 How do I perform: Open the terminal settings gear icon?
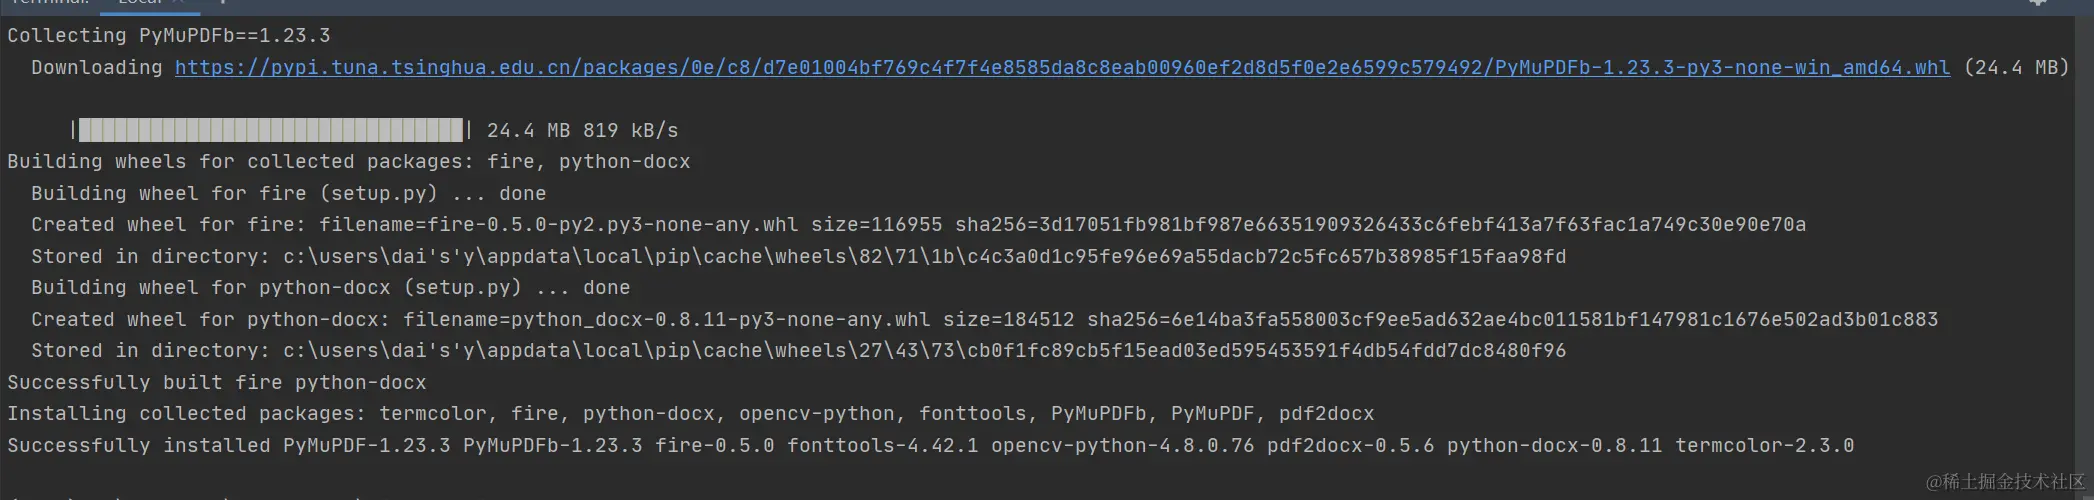coord(2038,3)
